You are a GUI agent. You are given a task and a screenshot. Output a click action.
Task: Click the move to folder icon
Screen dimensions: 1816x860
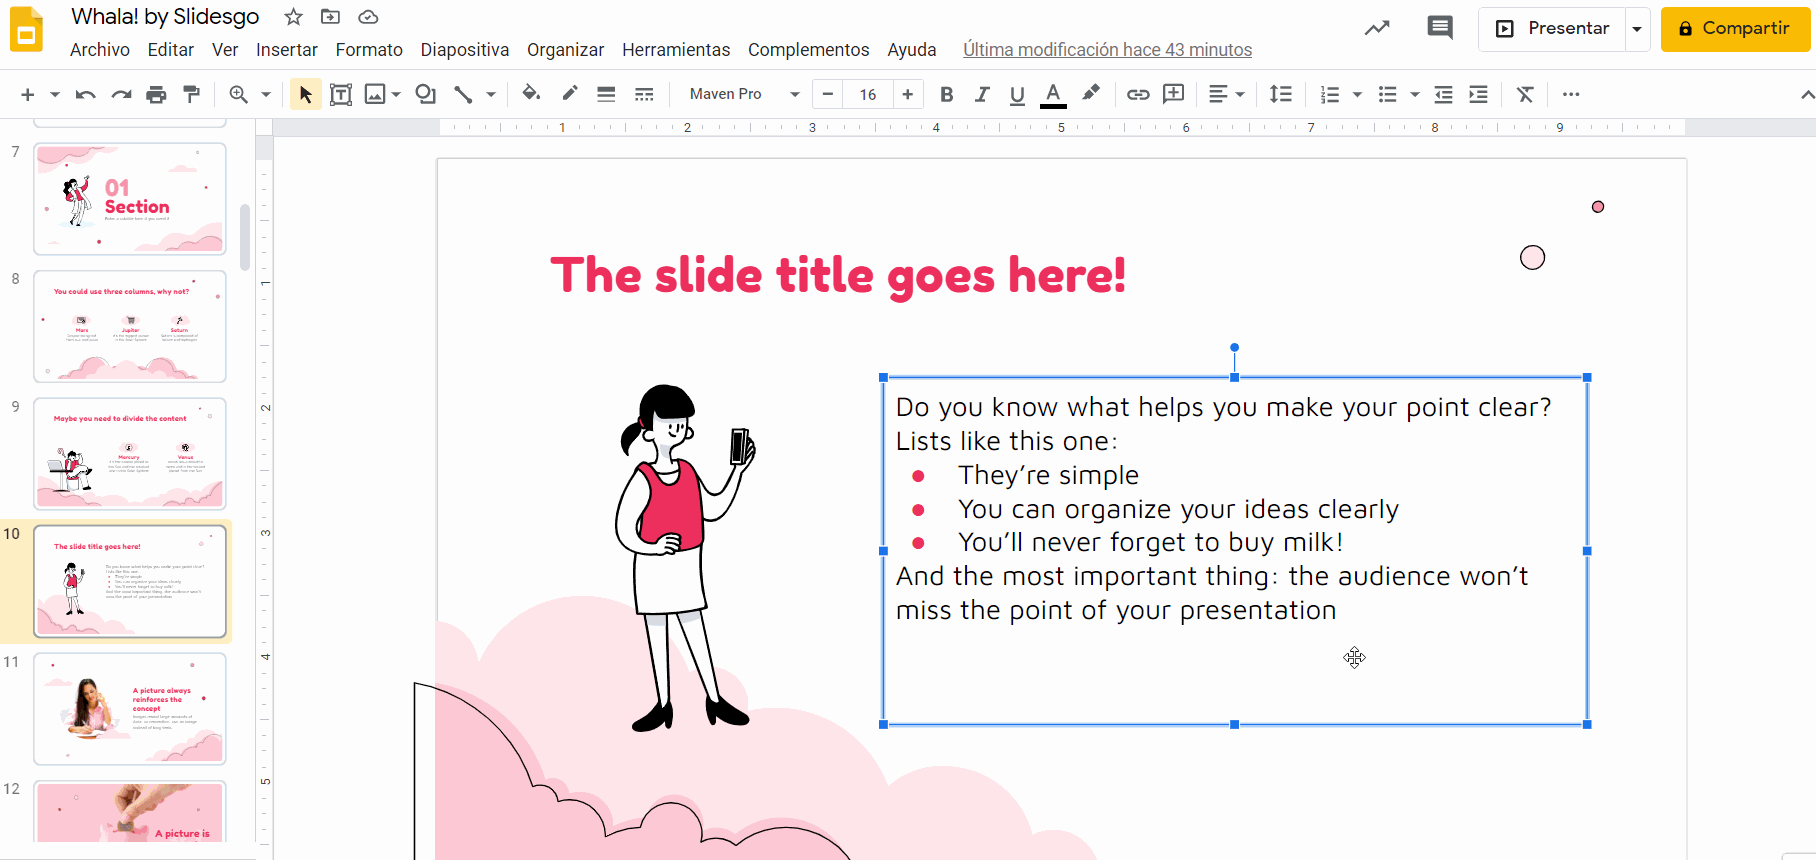[330, 17]
